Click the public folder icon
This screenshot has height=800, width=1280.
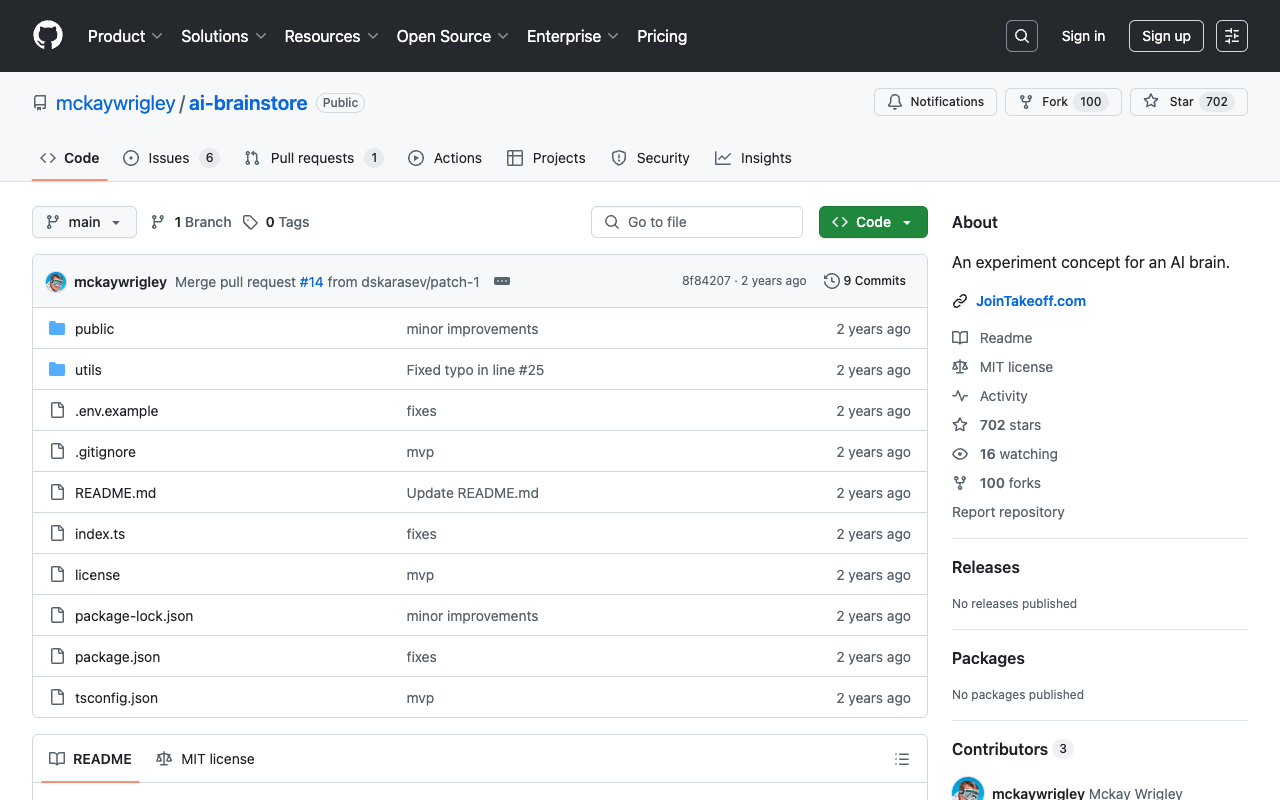57,329
